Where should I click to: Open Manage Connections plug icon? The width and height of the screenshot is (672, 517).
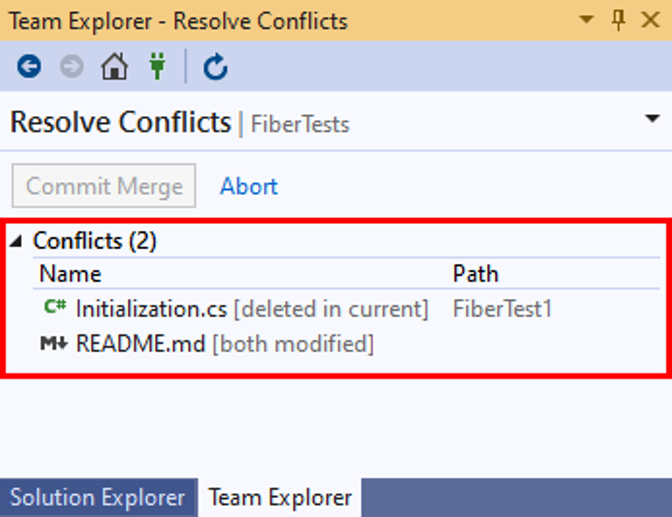point(157,66)
